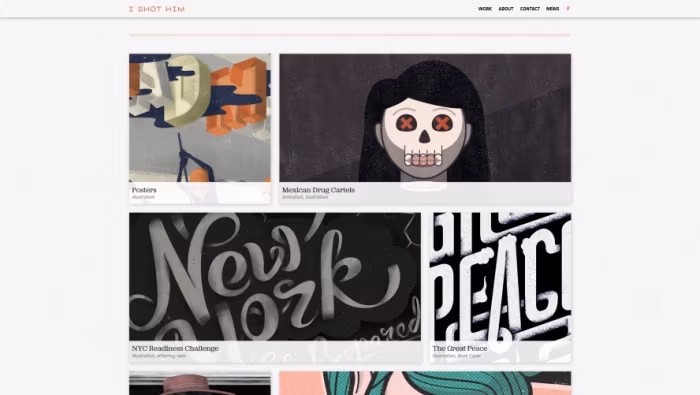Click the category text under Mexican Drug Cartels
The image size is (700, 395).
coord(305,197)
